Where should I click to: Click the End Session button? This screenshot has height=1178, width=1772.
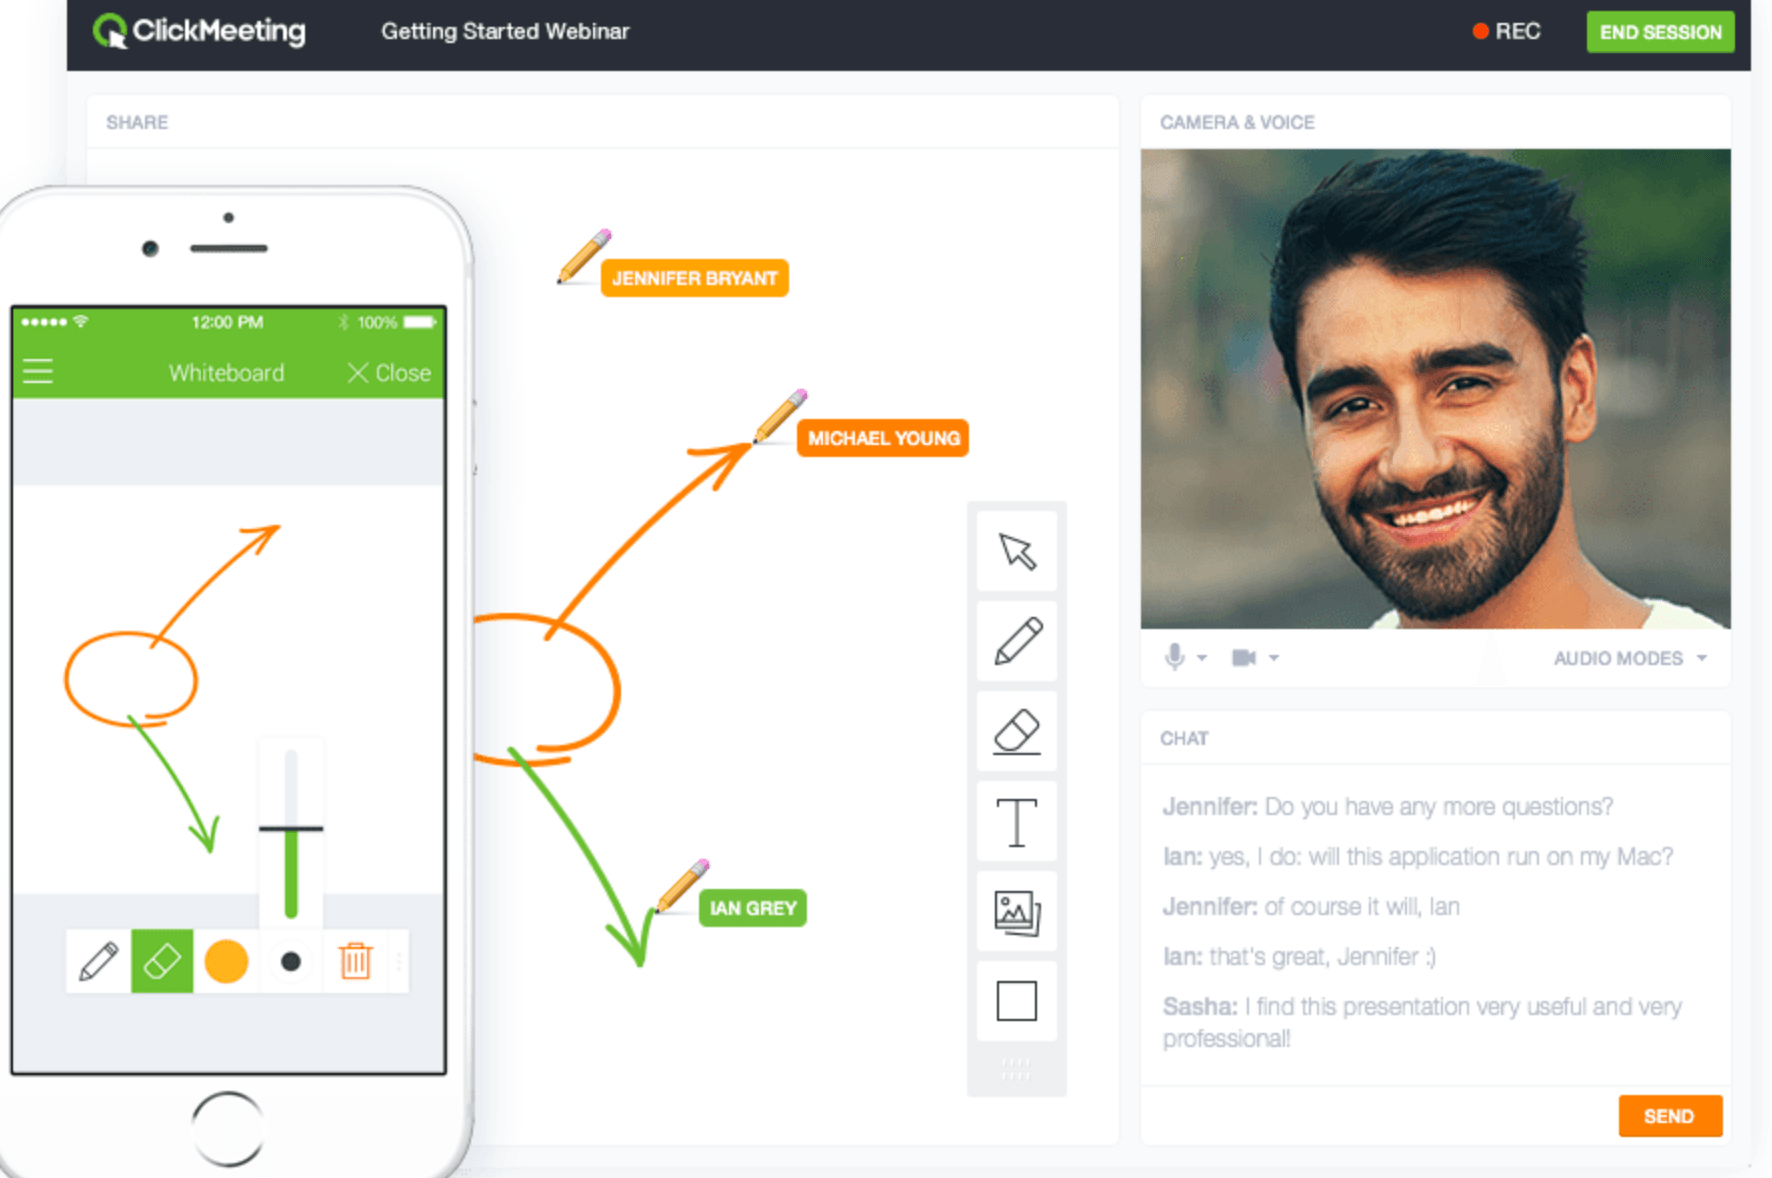coord(1659,32)
